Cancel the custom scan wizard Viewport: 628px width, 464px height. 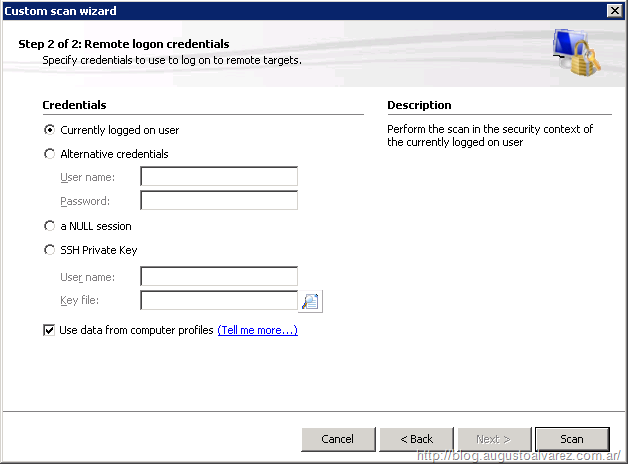pyautogui.click(x=338, y=439)
